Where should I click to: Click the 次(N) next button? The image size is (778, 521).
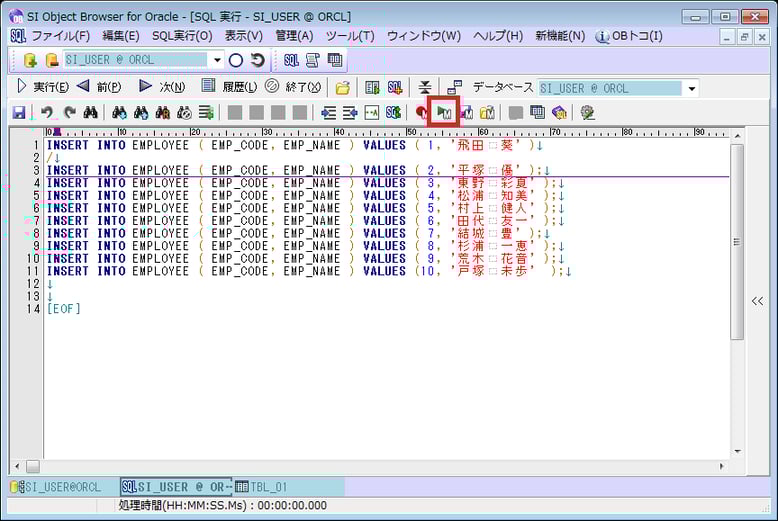(161, 87)
